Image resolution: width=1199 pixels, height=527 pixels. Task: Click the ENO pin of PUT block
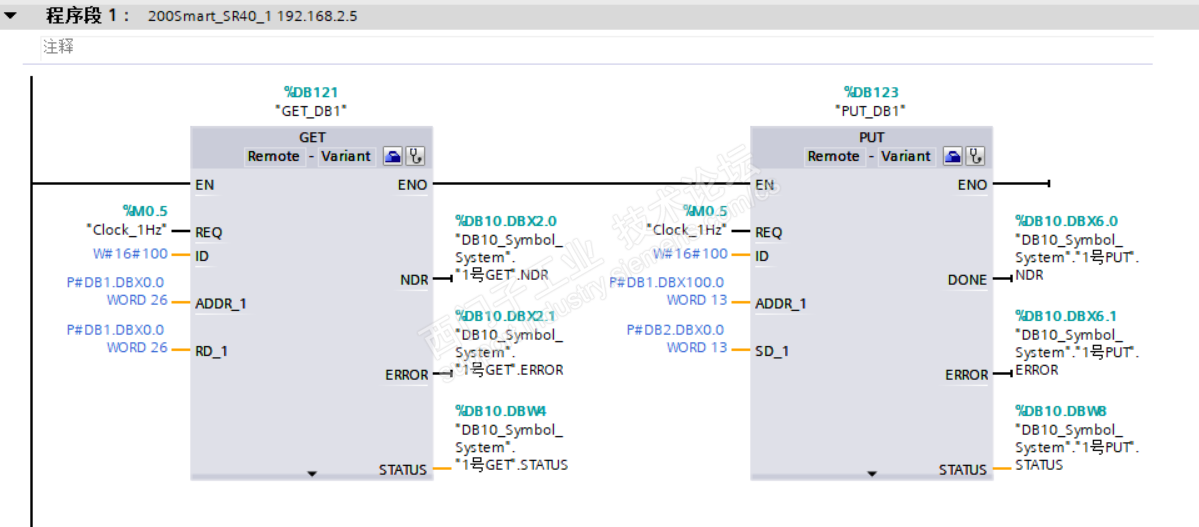coord(973,184)
